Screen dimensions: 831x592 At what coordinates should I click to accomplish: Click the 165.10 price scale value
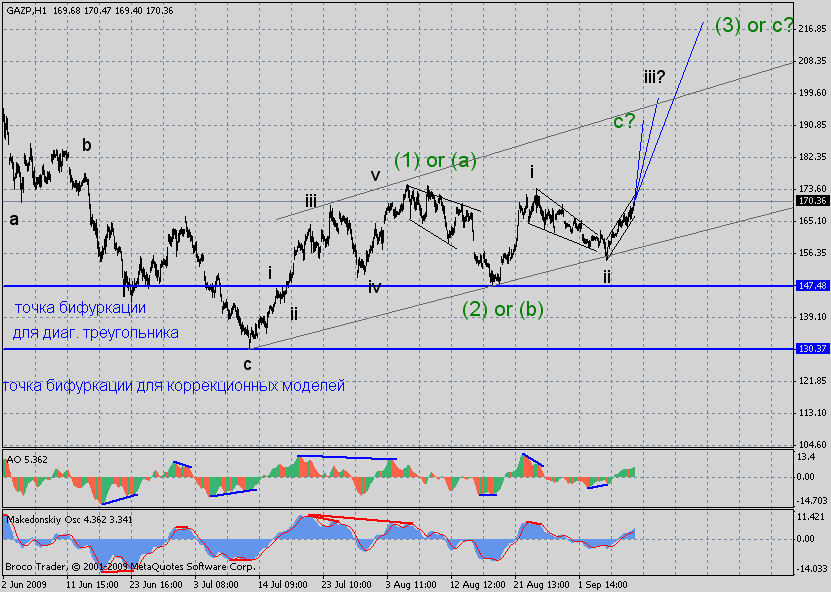812,220
